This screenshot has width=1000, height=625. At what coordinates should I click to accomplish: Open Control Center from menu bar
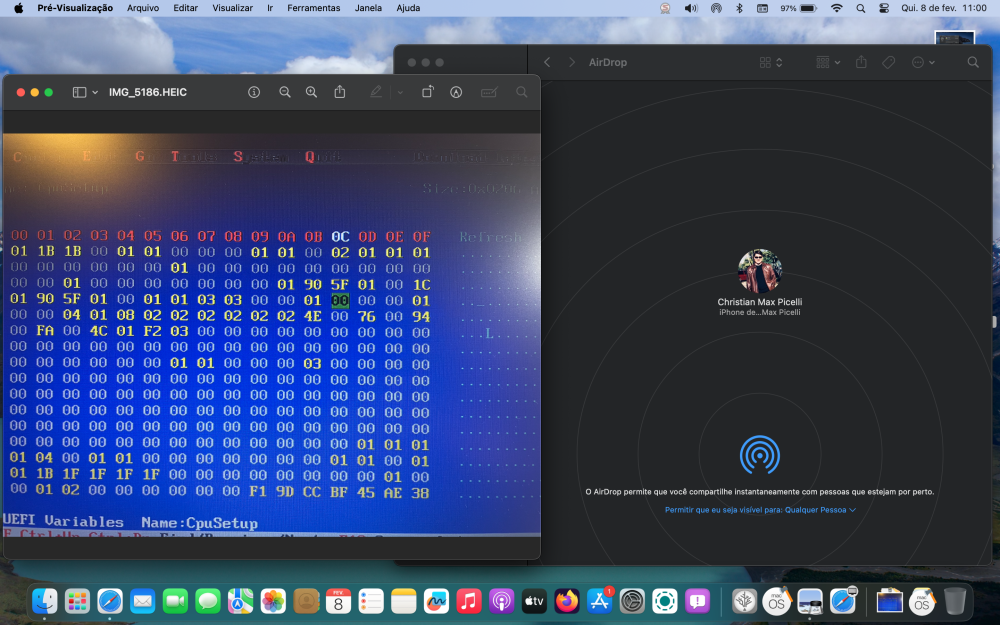[x=883, y=8]
